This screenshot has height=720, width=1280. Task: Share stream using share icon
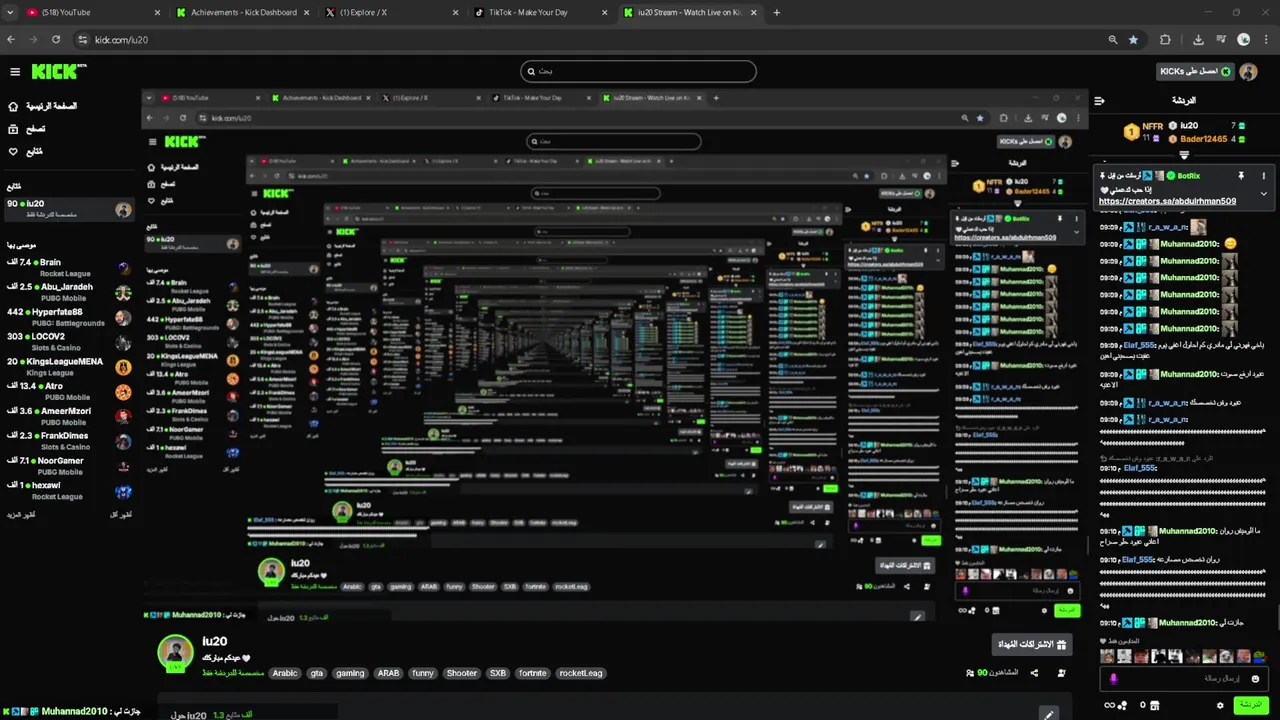click(x=1034, y=673)
